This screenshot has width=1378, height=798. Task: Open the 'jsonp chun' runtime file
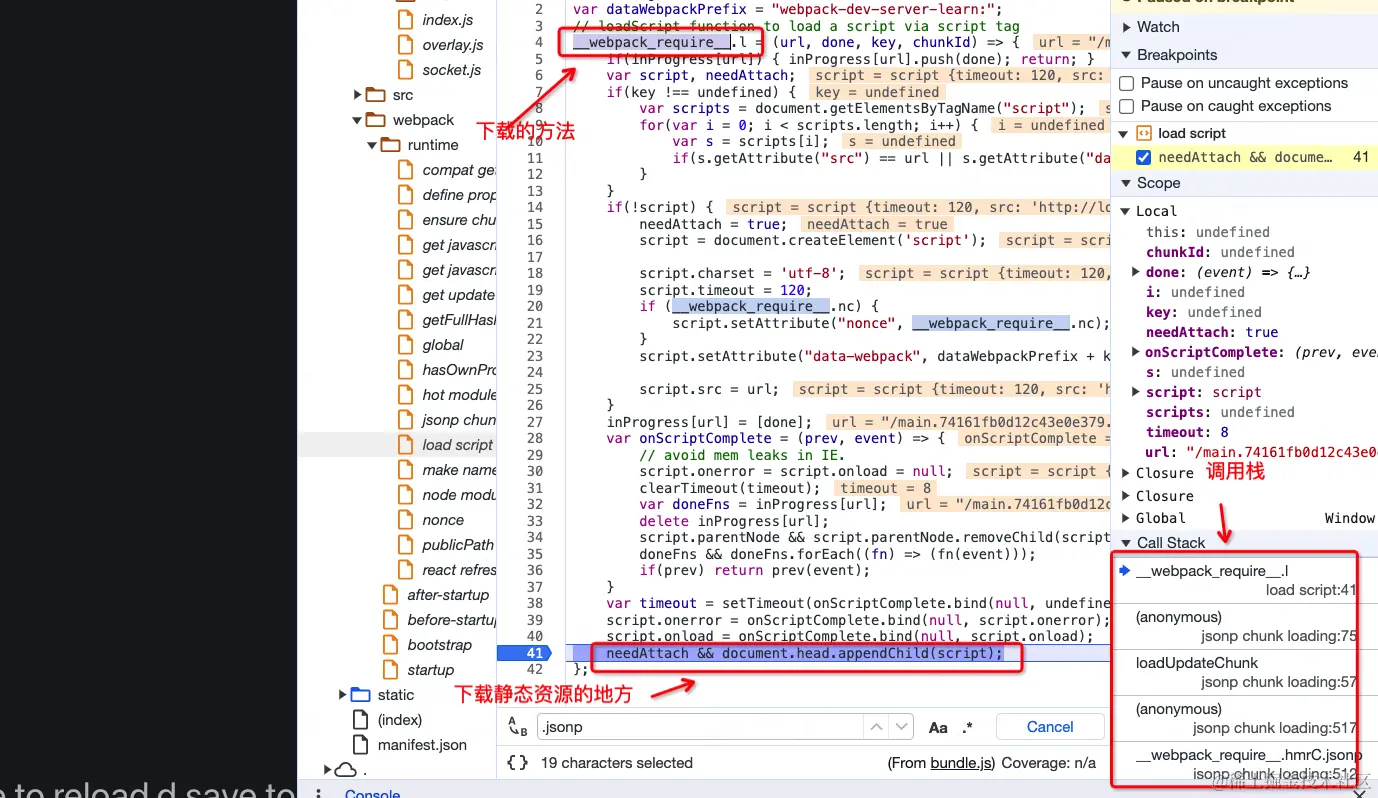pos(459,419)
